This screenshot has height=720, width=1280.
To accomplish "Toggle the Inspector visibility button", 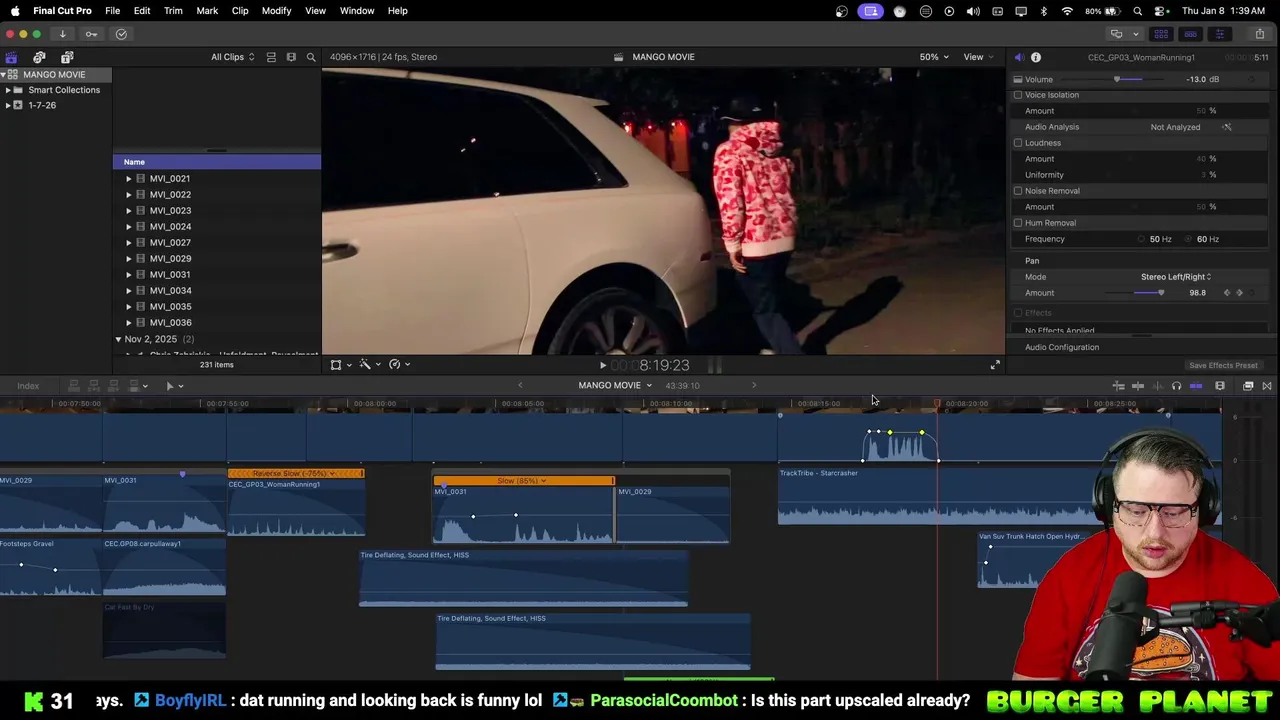I will pos(1219,34).
